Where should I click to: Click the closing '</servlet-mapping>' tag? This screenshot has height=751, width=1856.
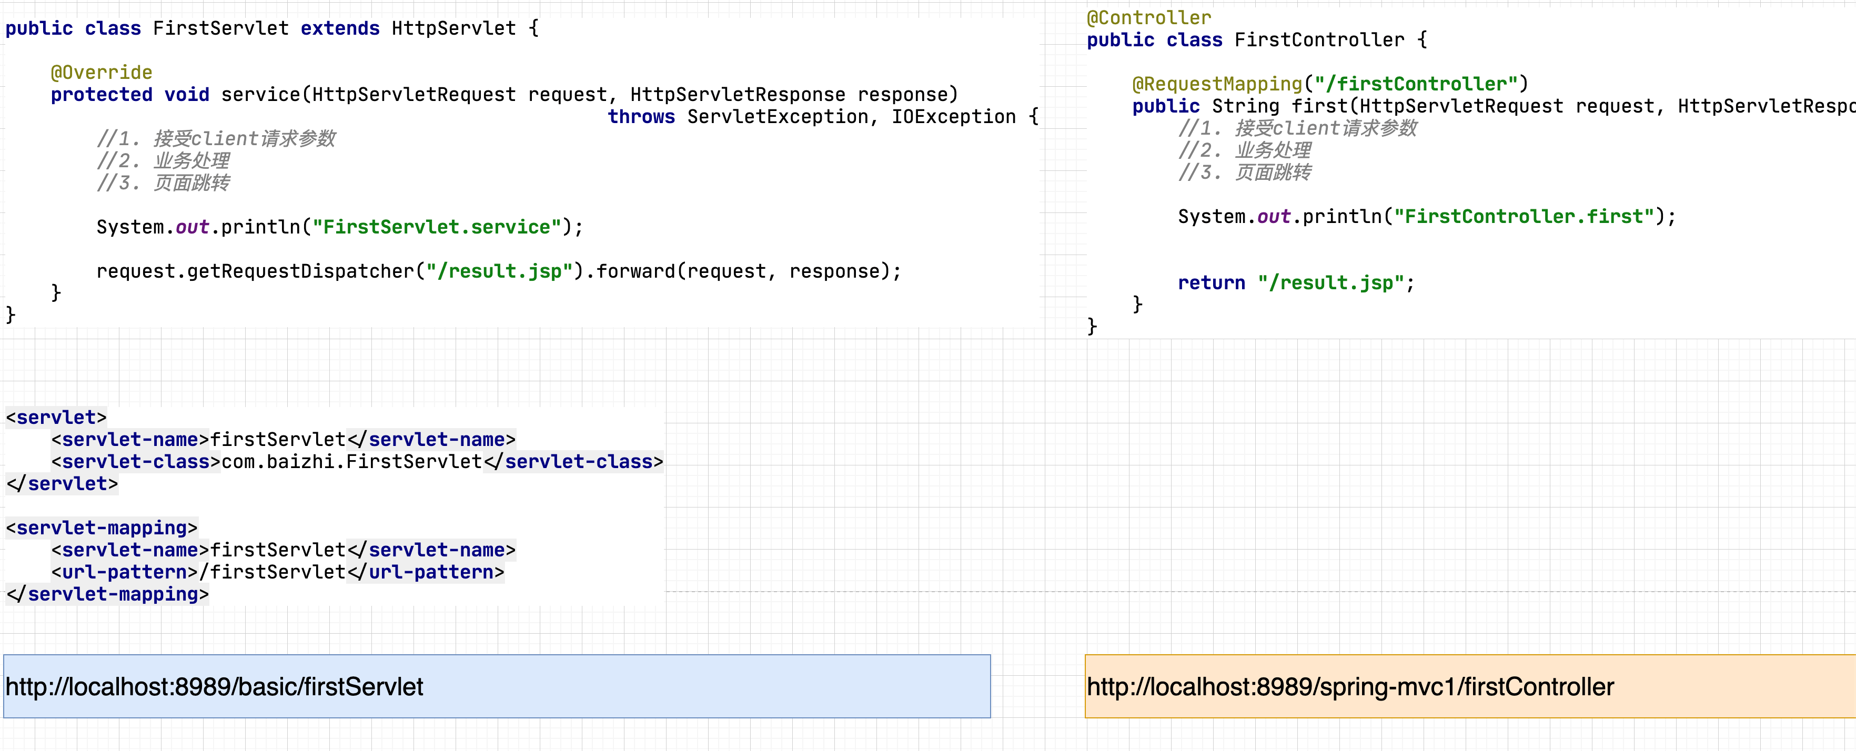[x=107, y=594]
